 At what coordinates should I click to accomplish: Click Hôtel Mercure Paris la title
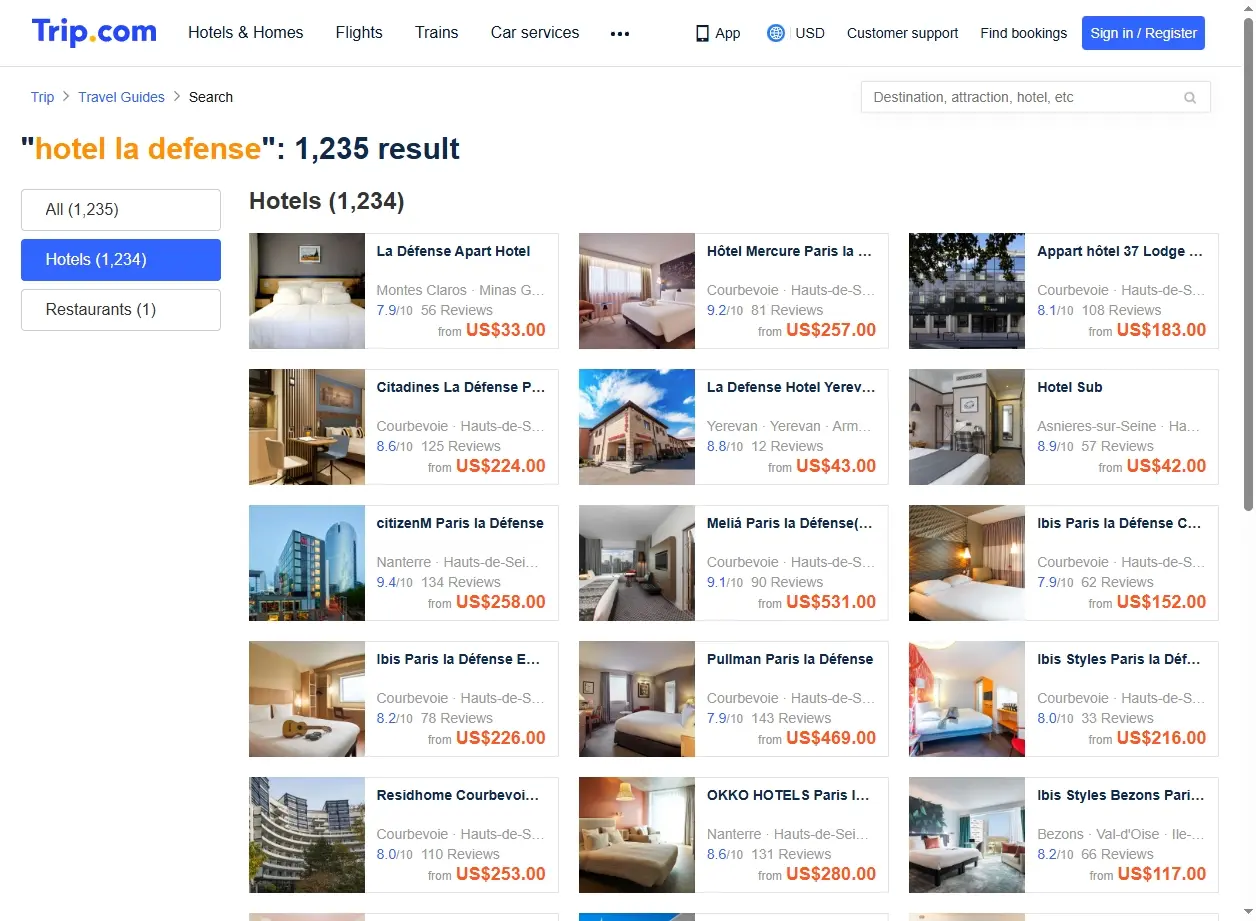tap(789, 251)
